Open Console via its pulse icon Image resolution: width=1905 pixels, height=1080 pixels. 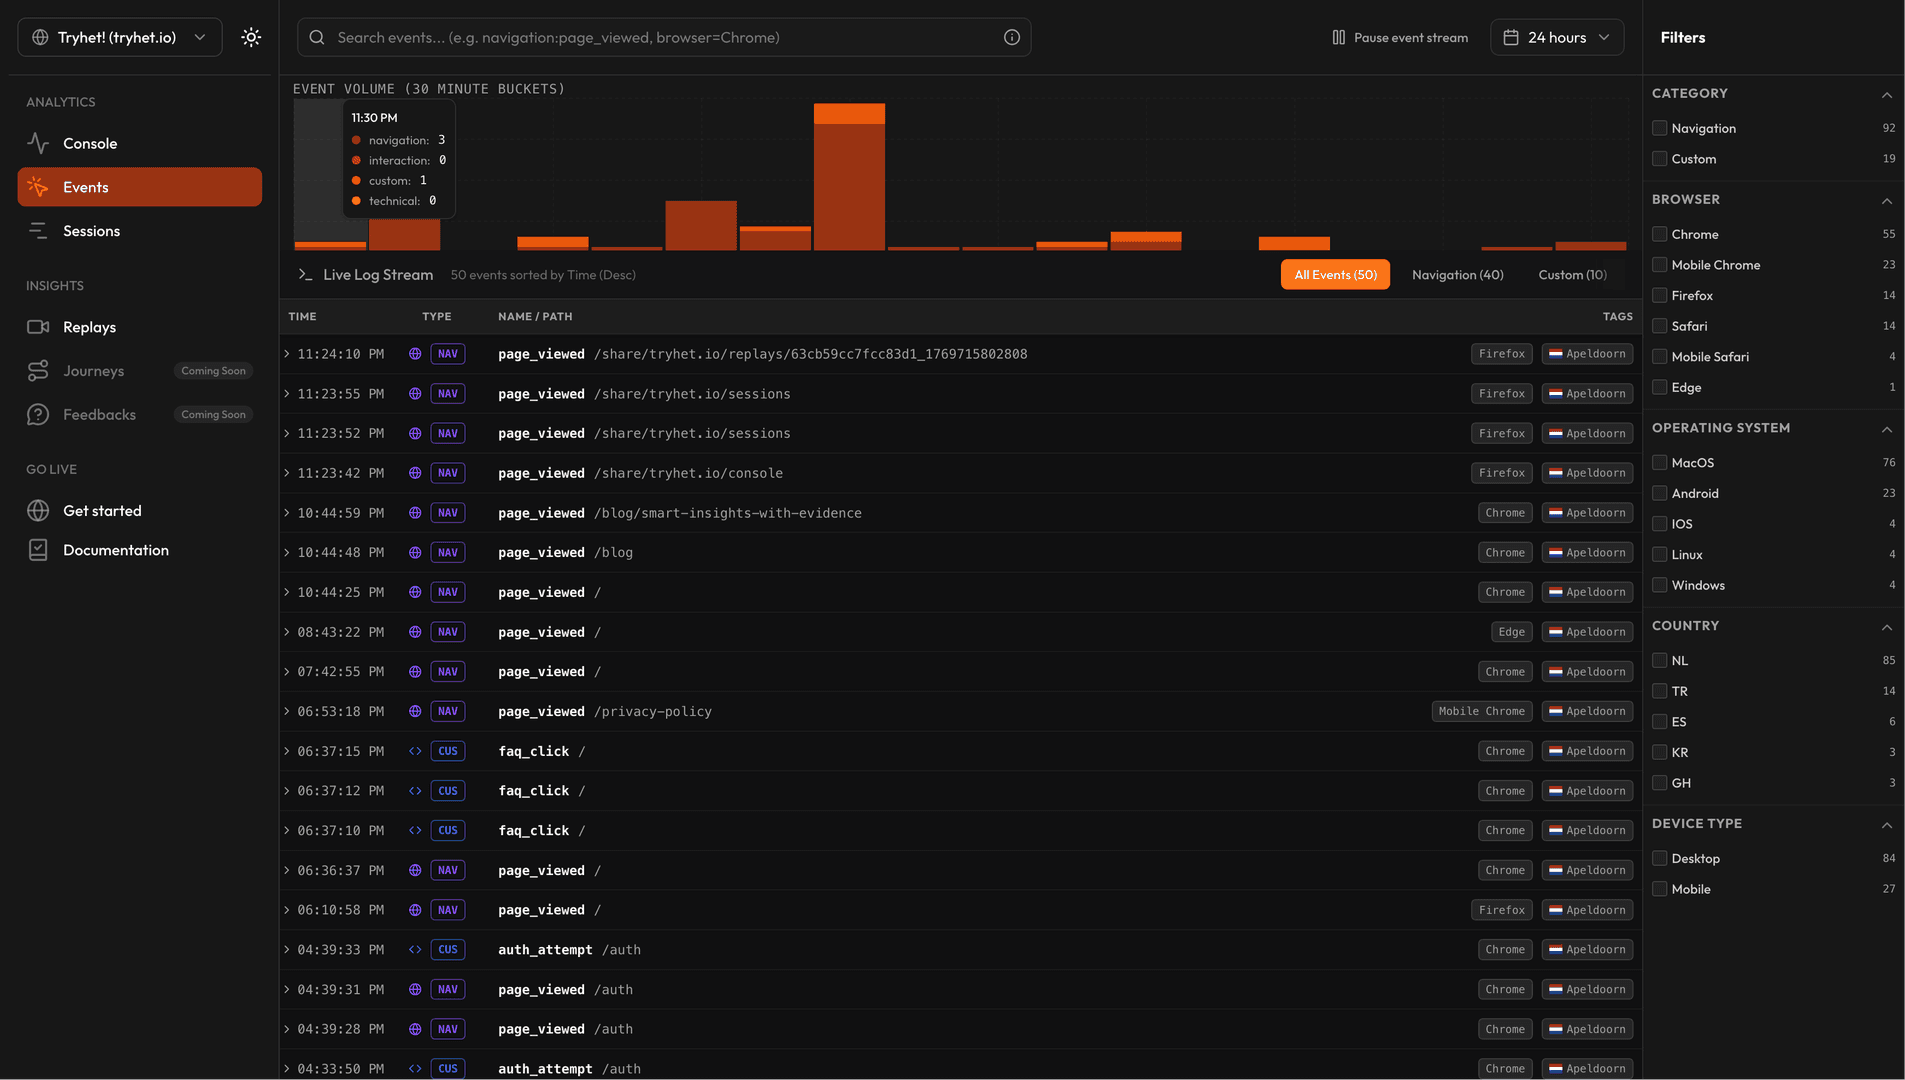tap(38, 143)
